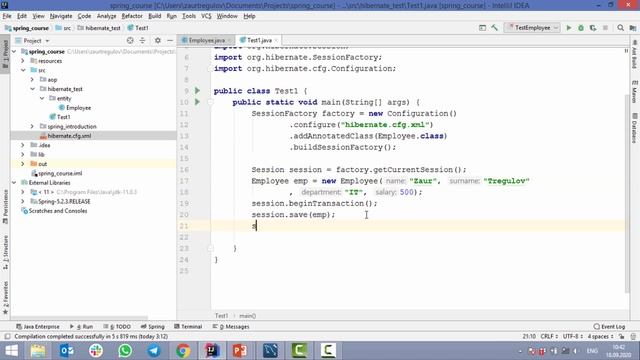Open Outlook from the taskbar

click(67, 351)
